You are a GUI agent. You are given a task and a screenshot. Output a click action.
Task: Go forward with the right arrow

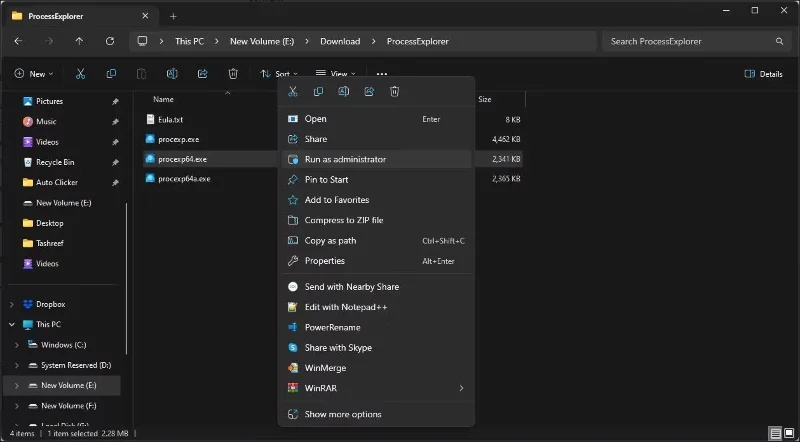pyautogui.click(x=49, y=41)
